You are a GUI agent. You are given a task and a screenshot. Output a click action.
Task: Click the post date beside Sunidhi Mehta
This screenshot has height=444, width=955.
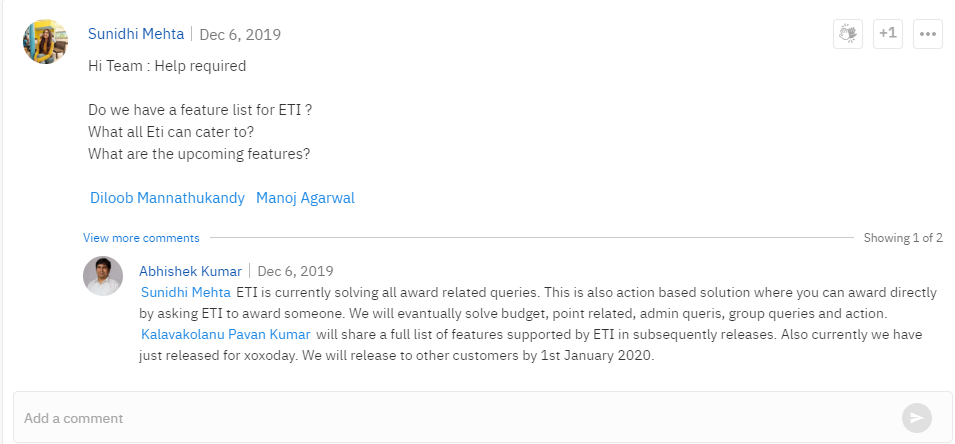click(240, 34)
